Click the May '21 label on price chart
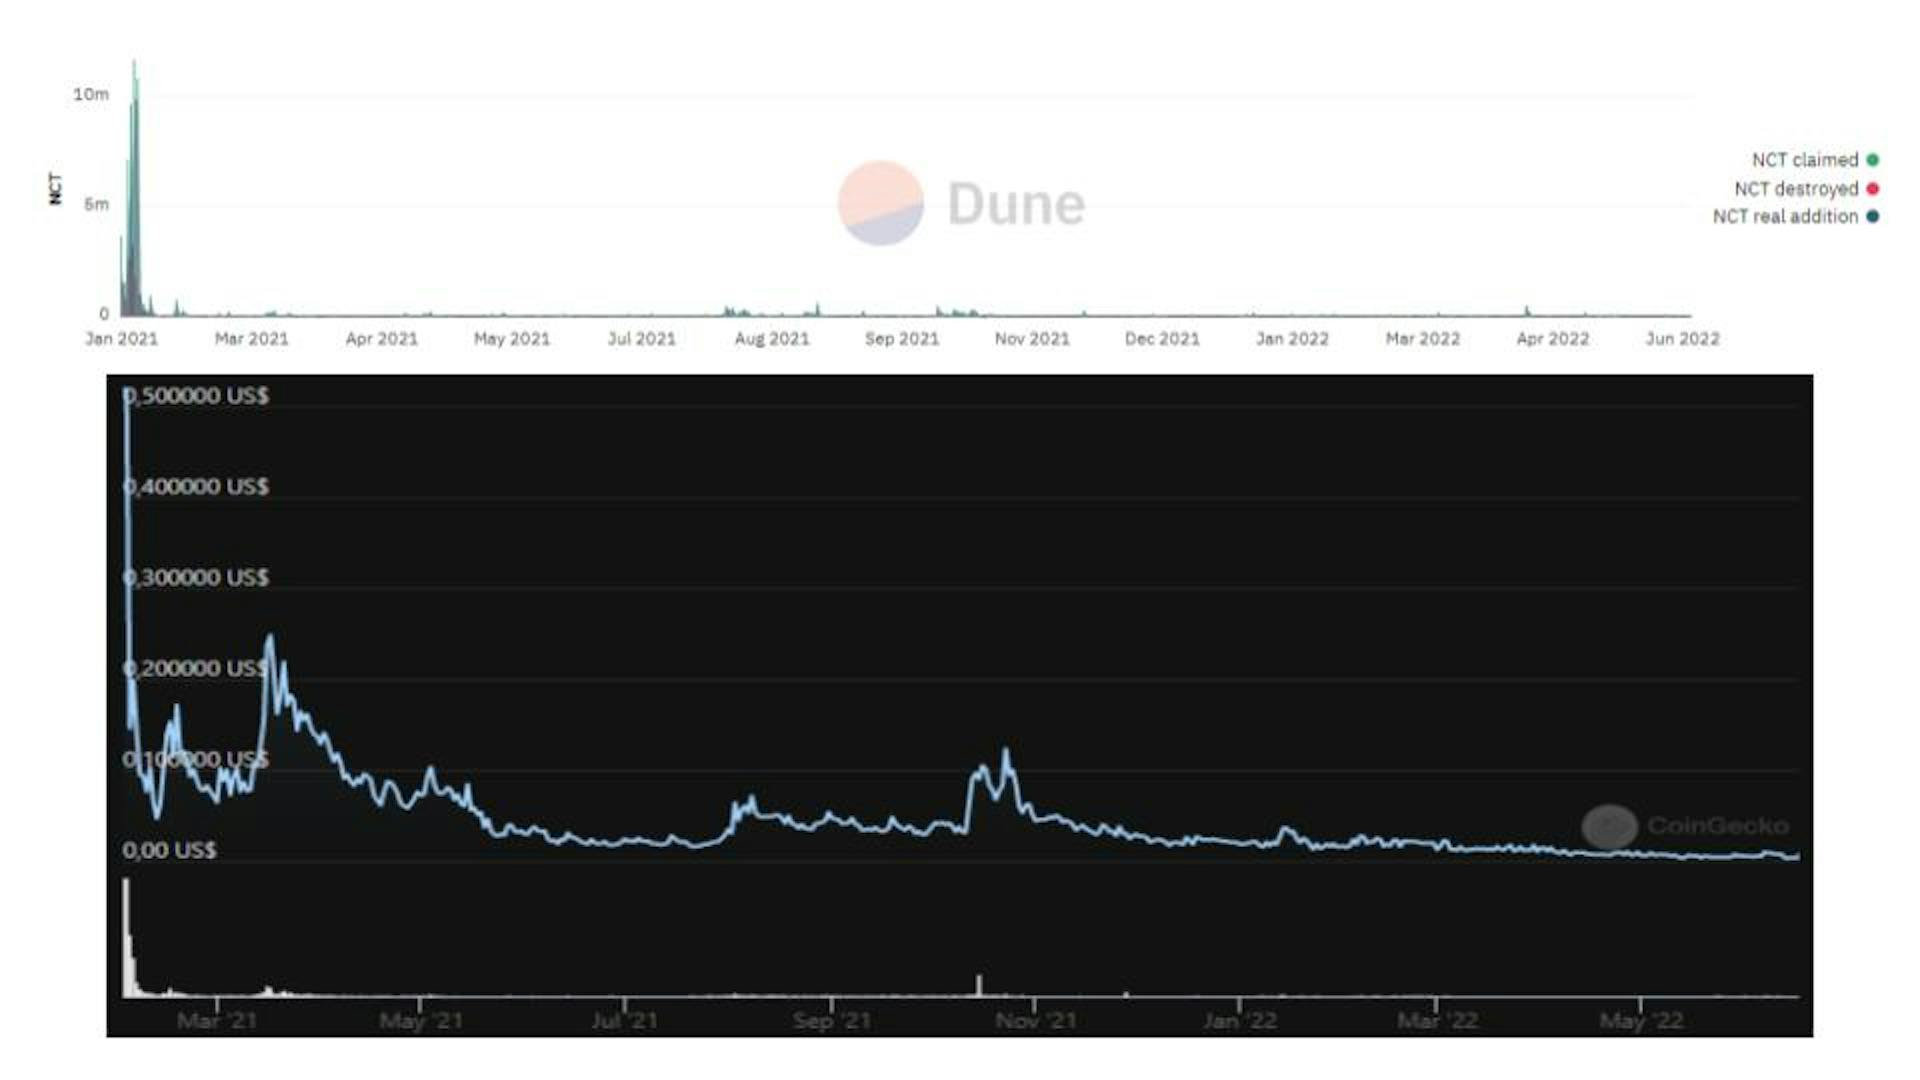The image size is (1920, 1080). click(x=421, y=1021)
